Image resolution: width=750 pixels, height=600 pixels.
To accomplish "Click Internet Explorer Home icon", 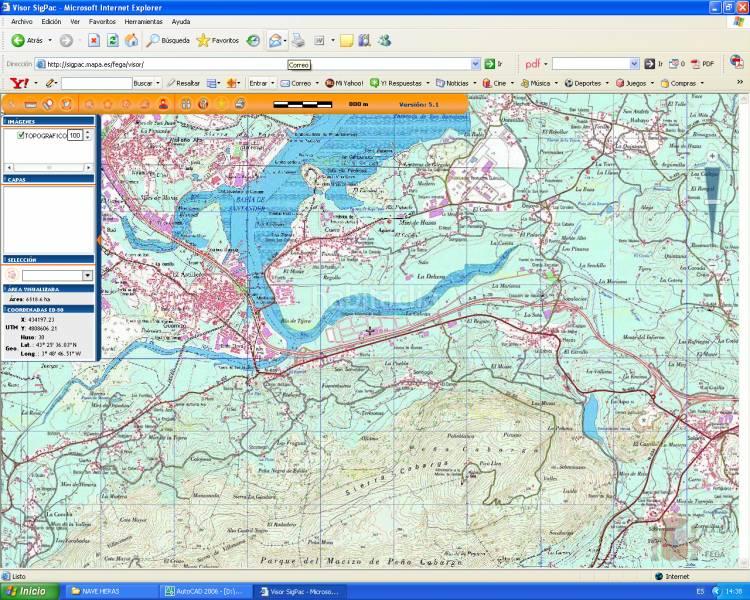I will pyautogui.click(x=130, y=40).
